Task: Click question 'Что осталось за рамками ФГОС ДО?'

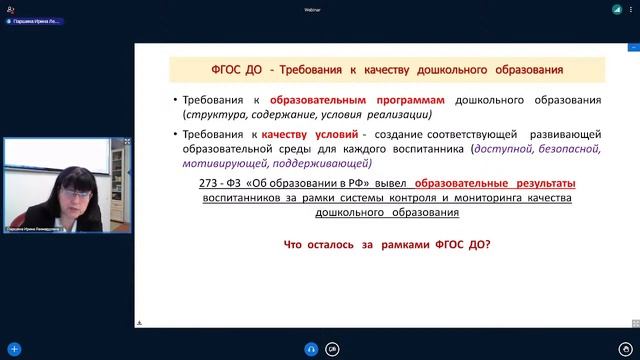Action: point(387,244)
